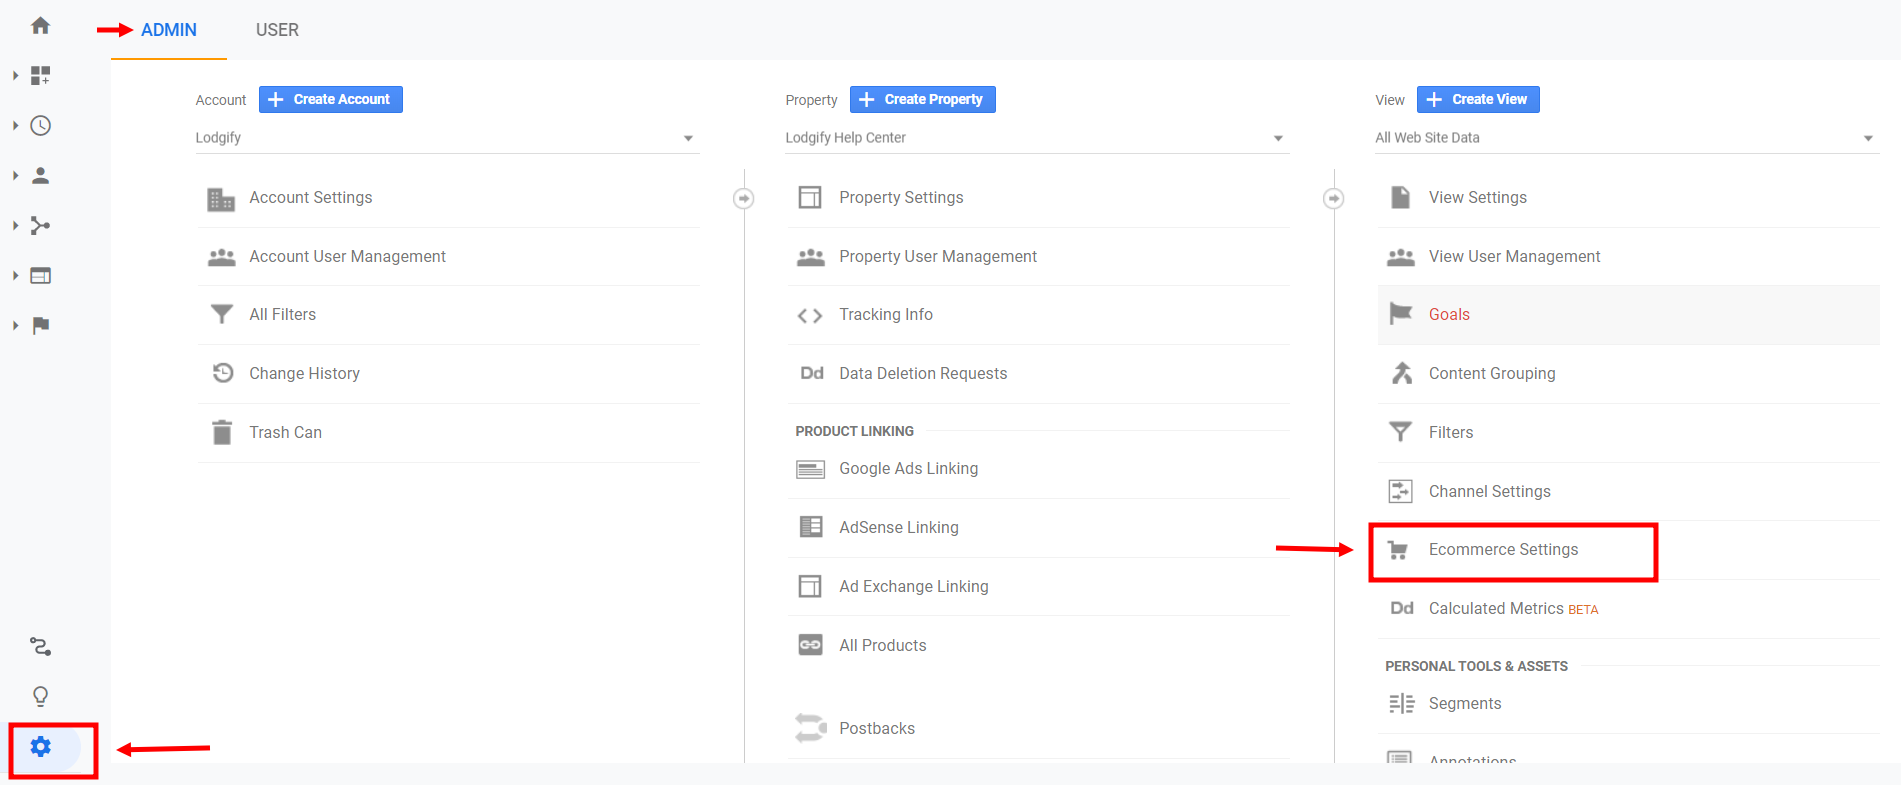Click the Account Settings label
Screen dimensions: 1901x785
(x=310, y=198)
